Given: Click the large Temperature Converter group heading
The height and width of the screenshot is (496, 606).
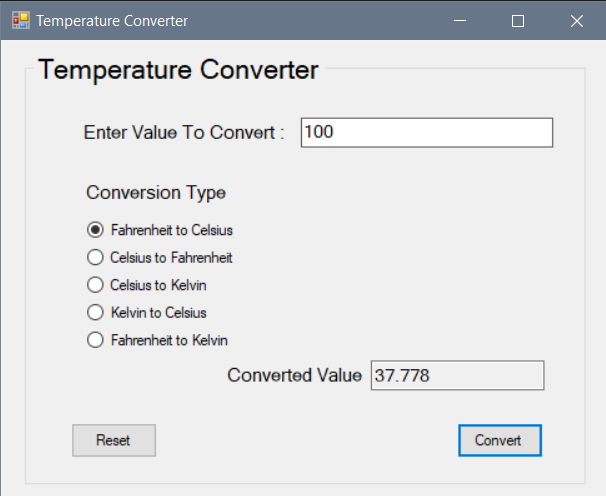Looking at the screenshot, I should pos(178,70).
